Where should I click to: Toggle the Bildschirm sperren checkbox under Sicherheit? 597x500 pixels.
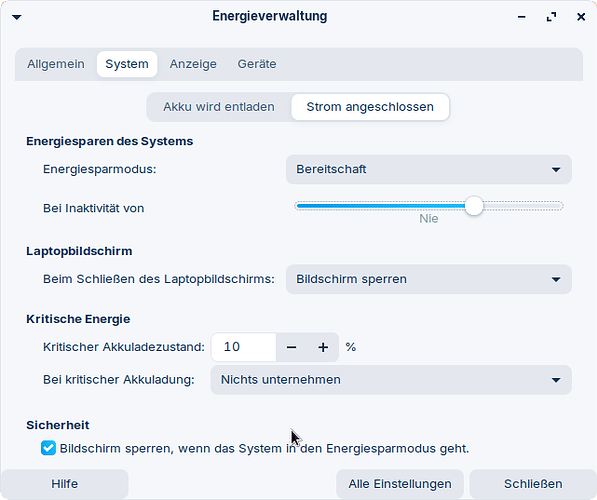[x=48, y=448]
